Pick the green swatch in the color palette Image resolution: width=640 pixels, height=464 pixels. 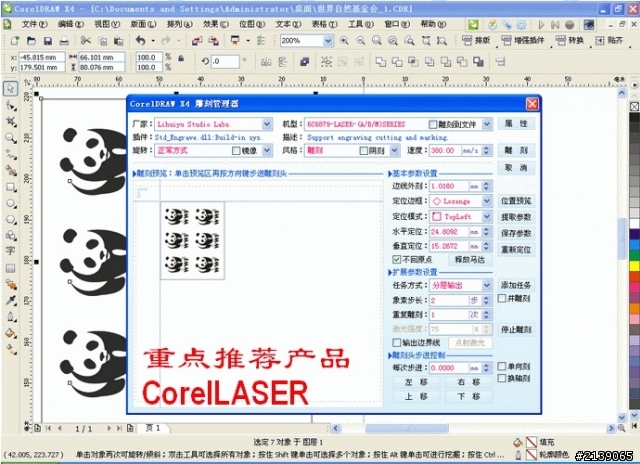[x=634, y=255]
